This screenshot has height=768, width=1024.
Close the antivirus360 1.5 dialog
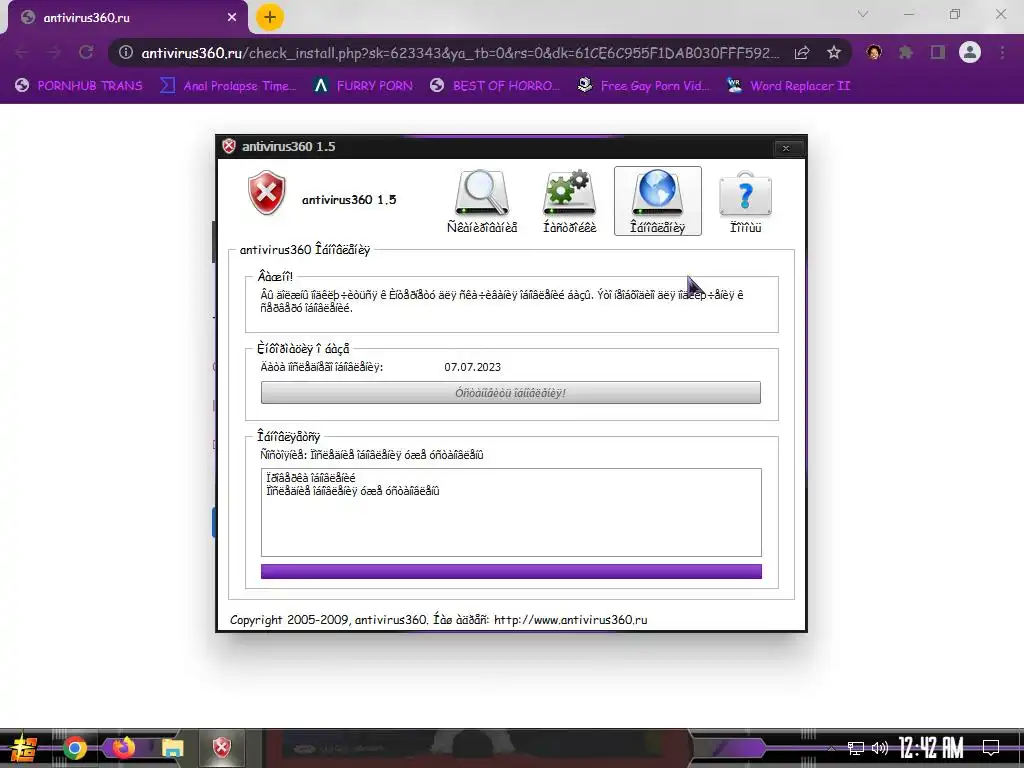pos(786,148)
